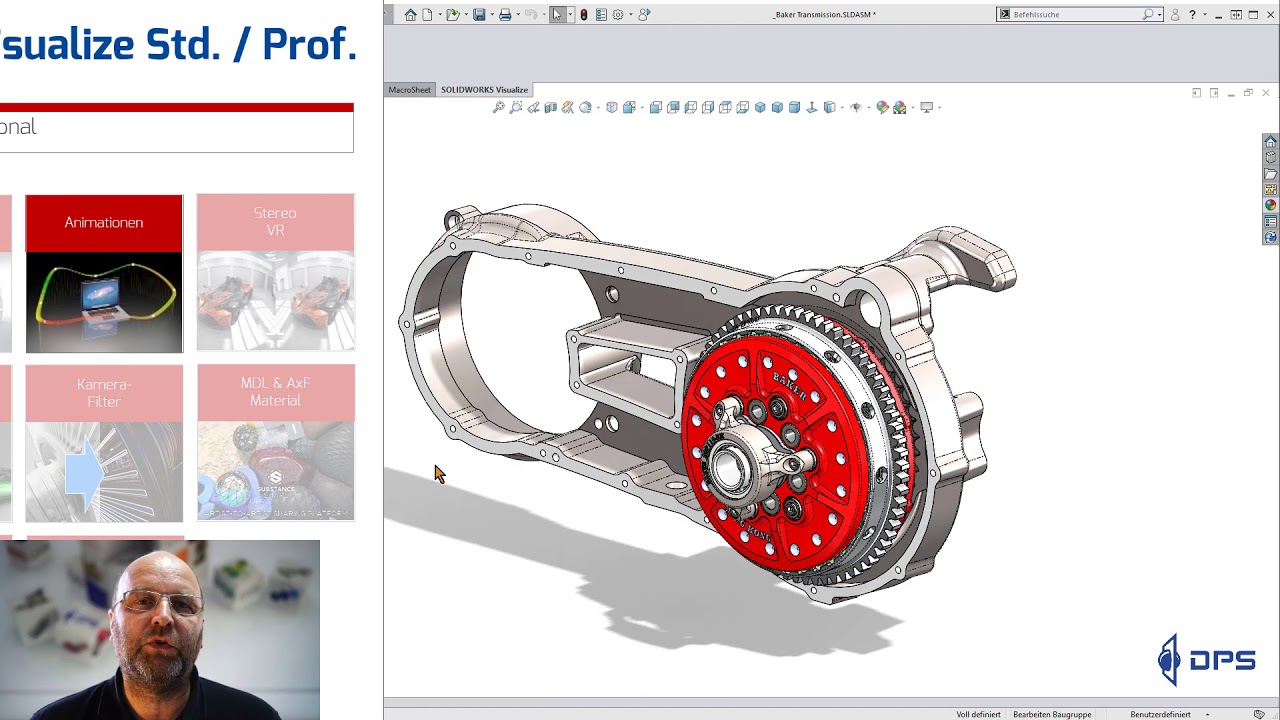Open View Settings monitor icon

[926, 107]
